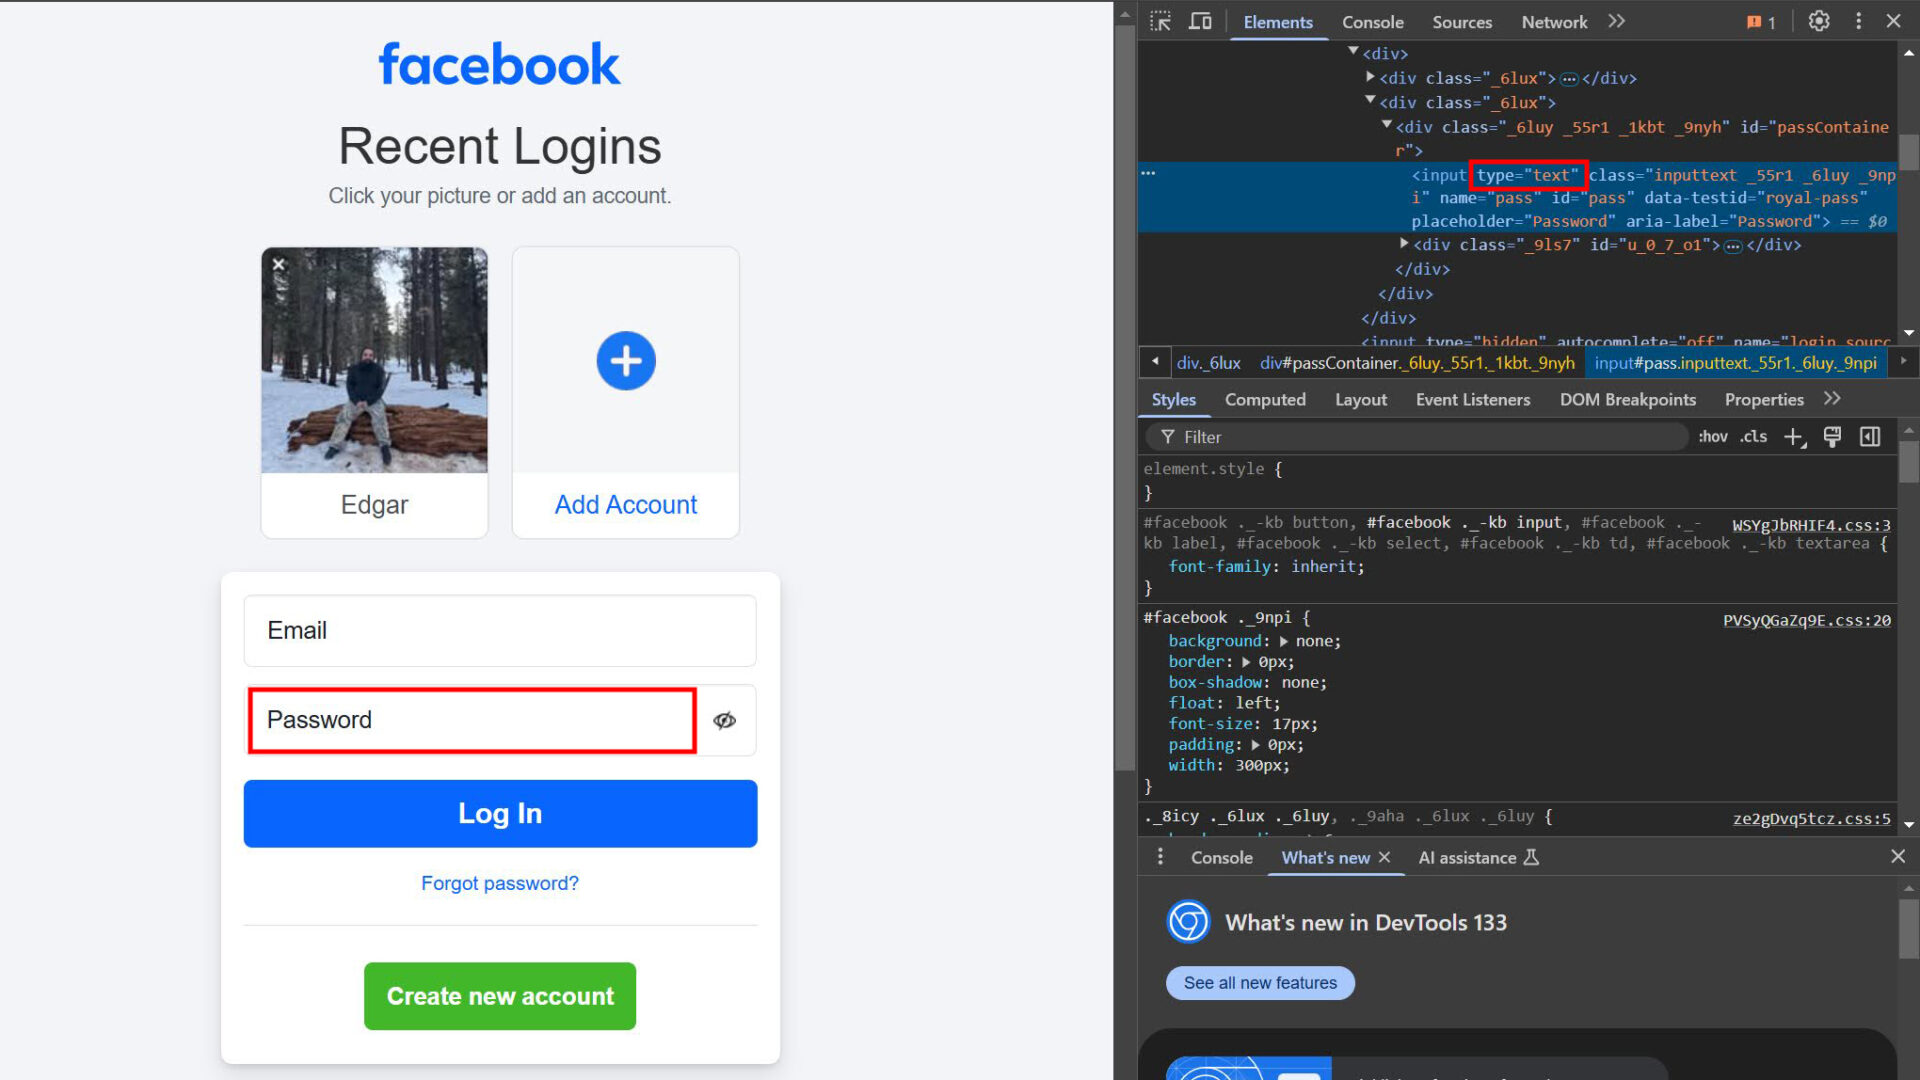
Task: Collapse the passContainer div node
Action: [1387, 126]
